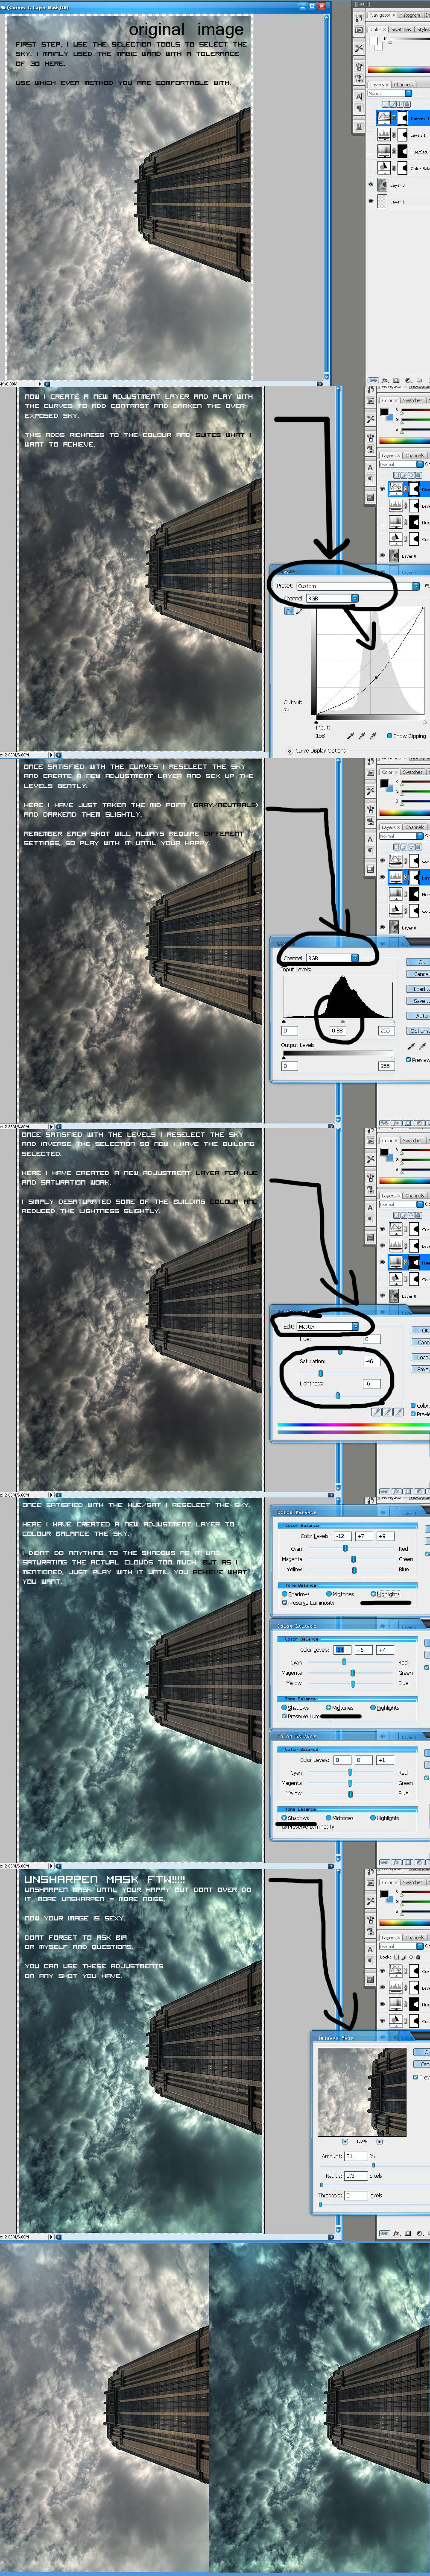Viewport: 430px width, 2576px height.
Task: Click the Hue/Satur adjustment thumbnail above Layer 1
Action: click(384, 151)
